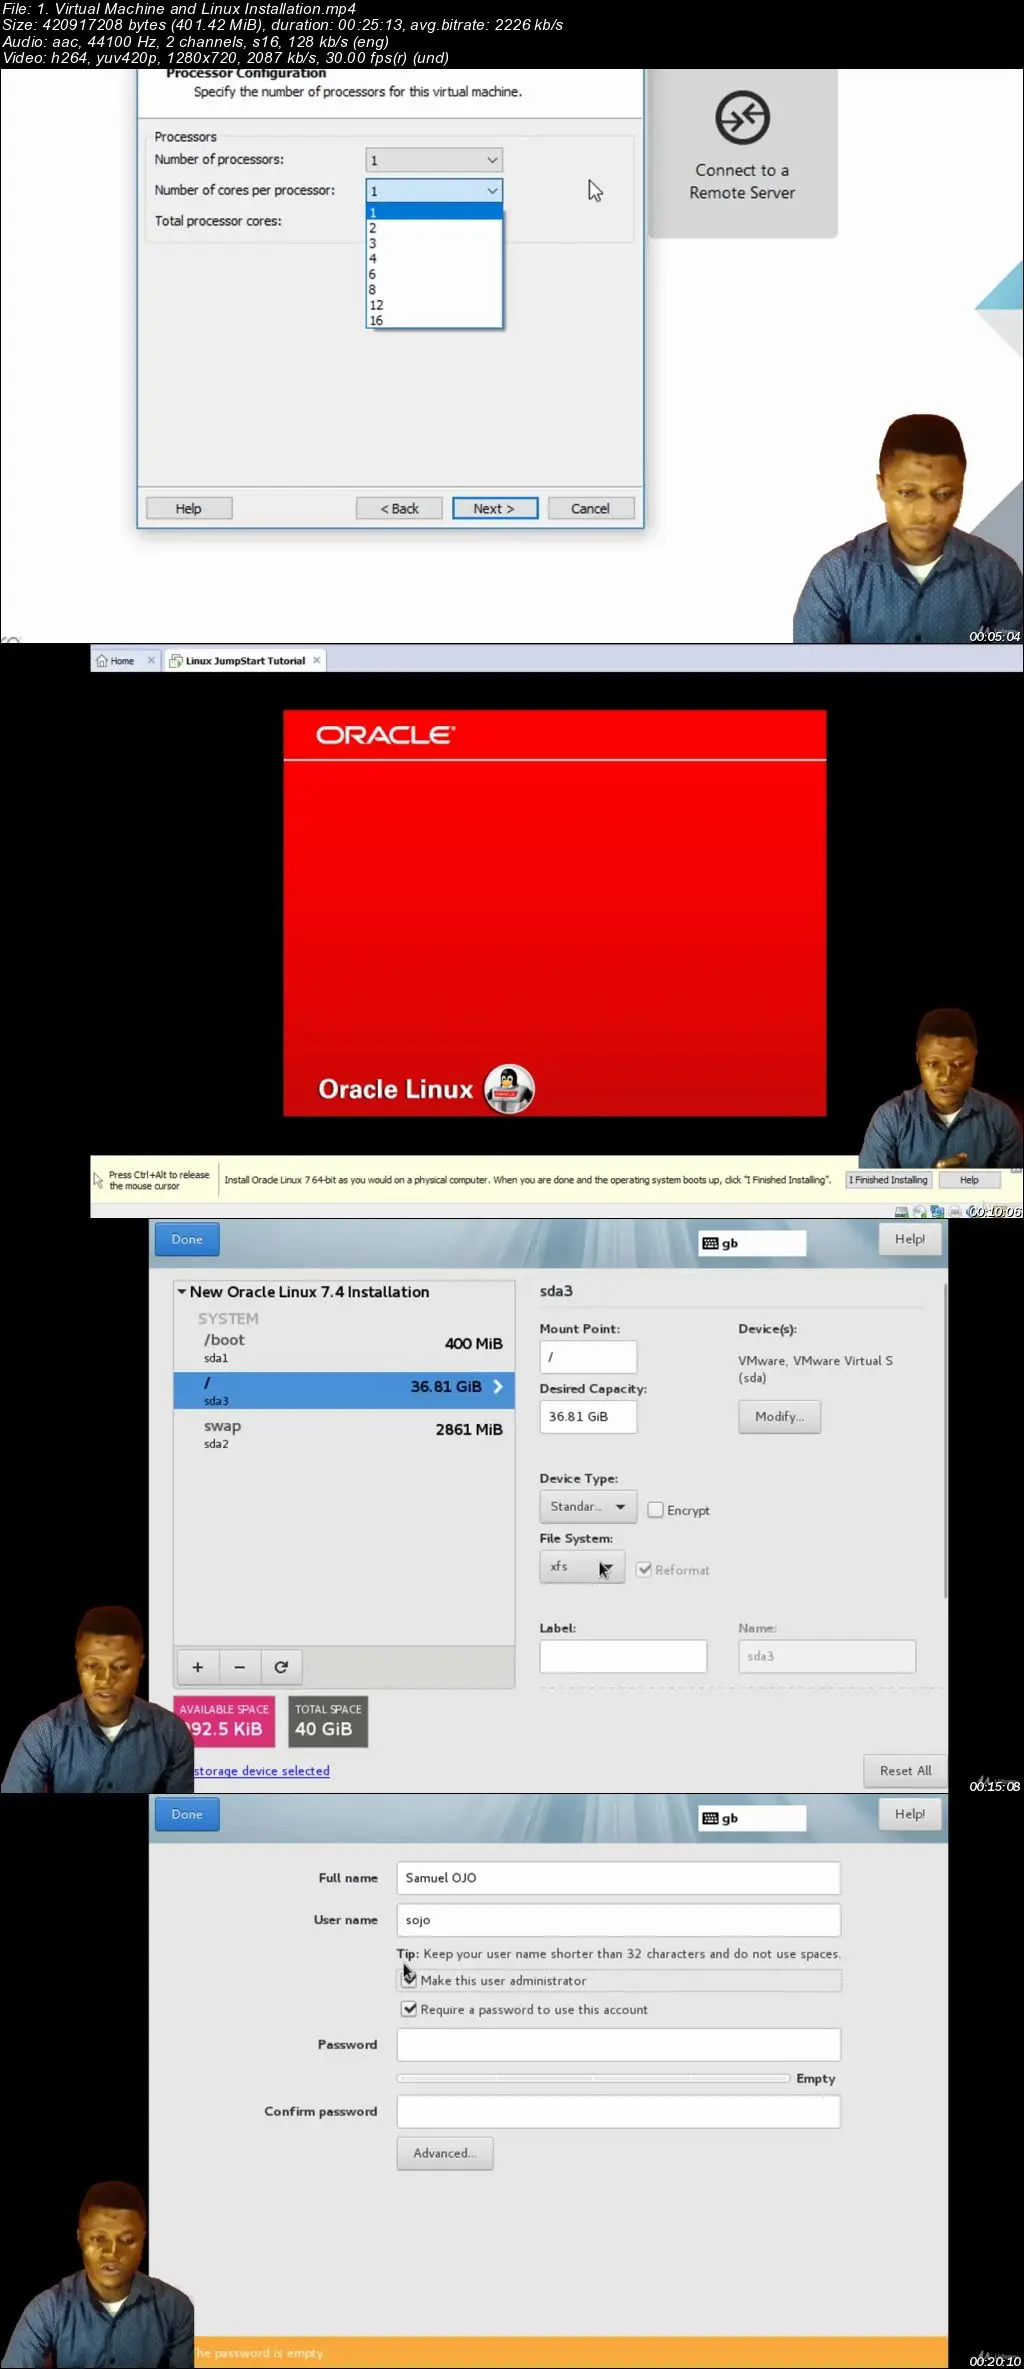Switch to the Home tab

pos(125,661)
